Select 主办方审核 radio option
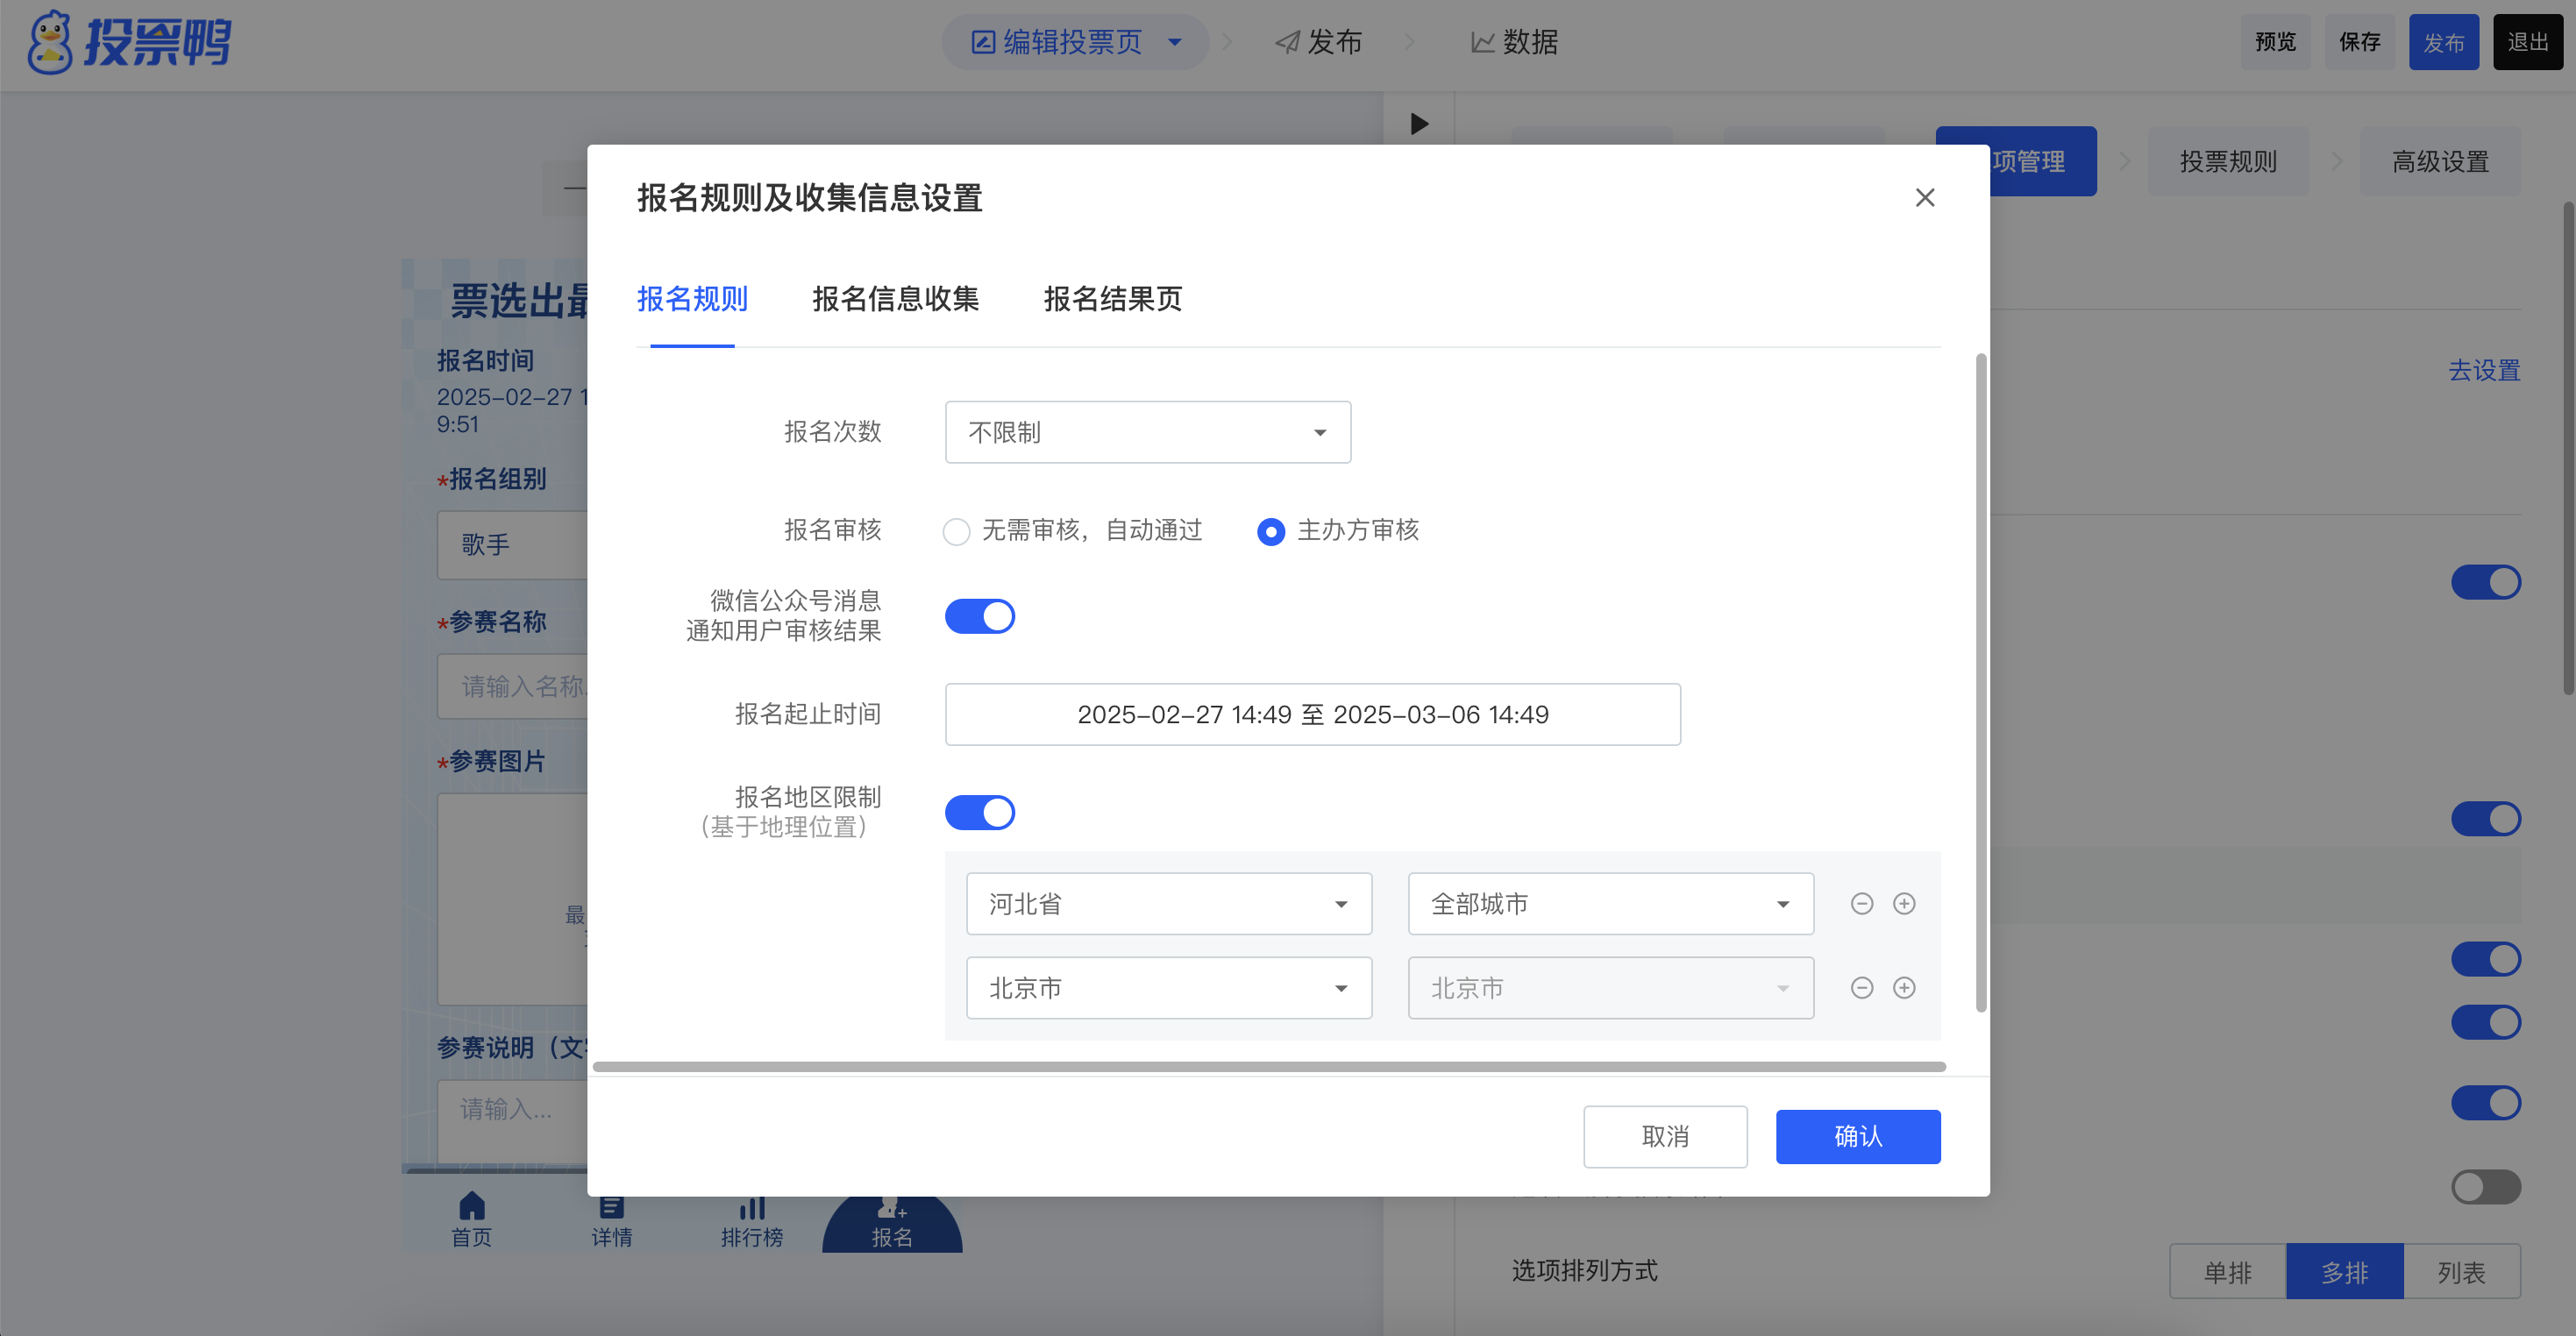 point(1270,531)
